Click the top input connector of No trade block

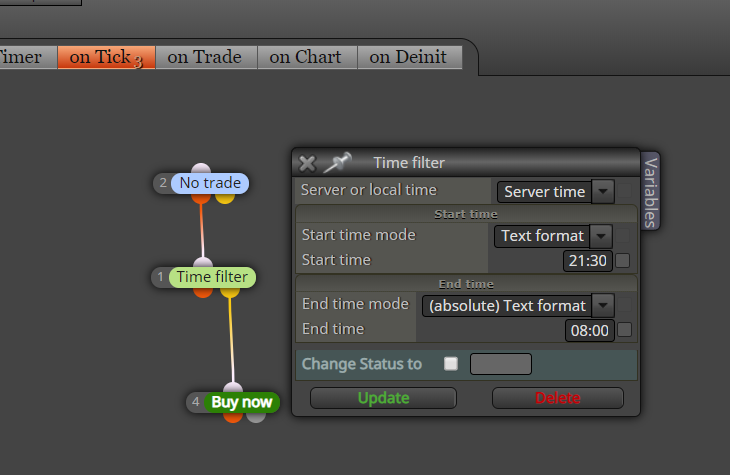[x=201, y=168]
